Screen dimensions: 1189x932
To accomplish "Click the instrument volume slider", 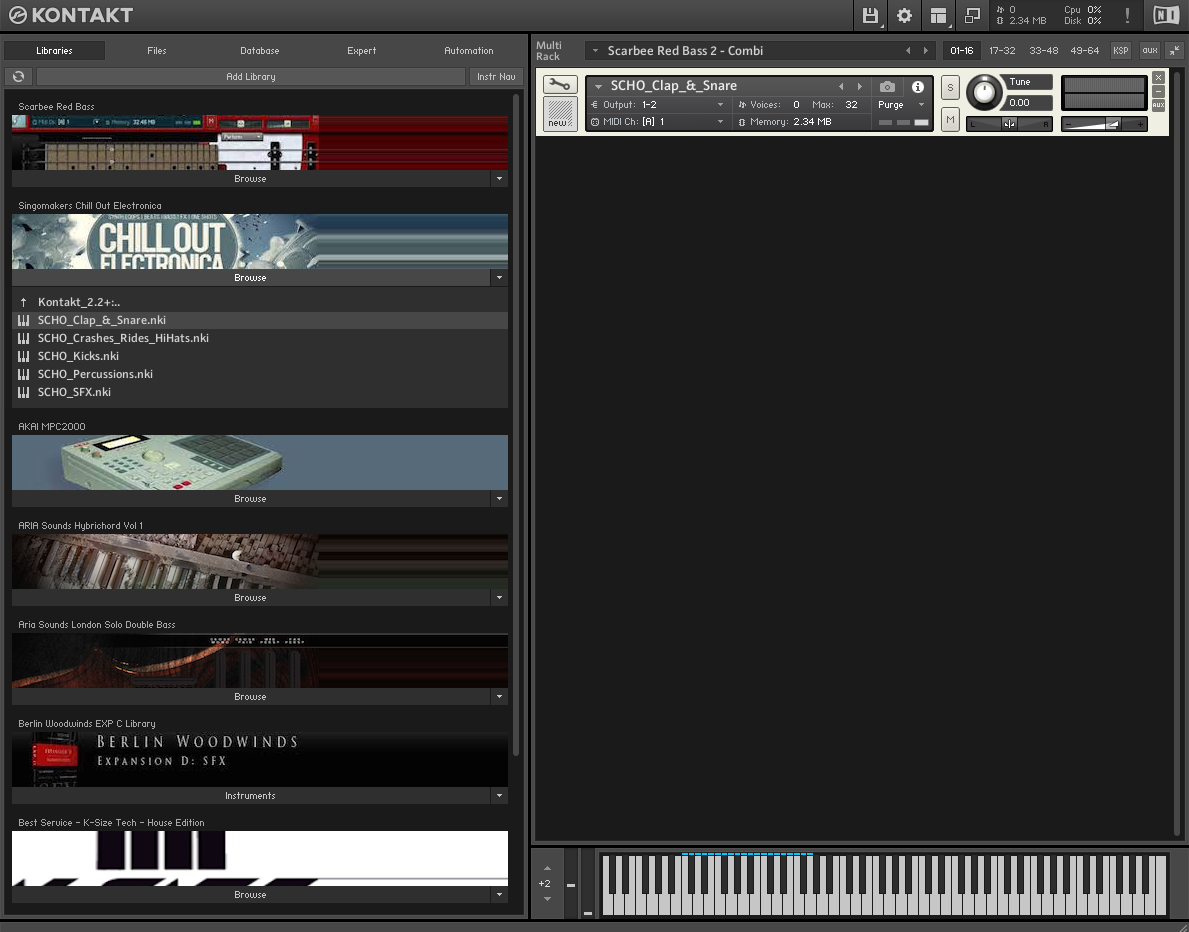I will tap(1103, 124).
